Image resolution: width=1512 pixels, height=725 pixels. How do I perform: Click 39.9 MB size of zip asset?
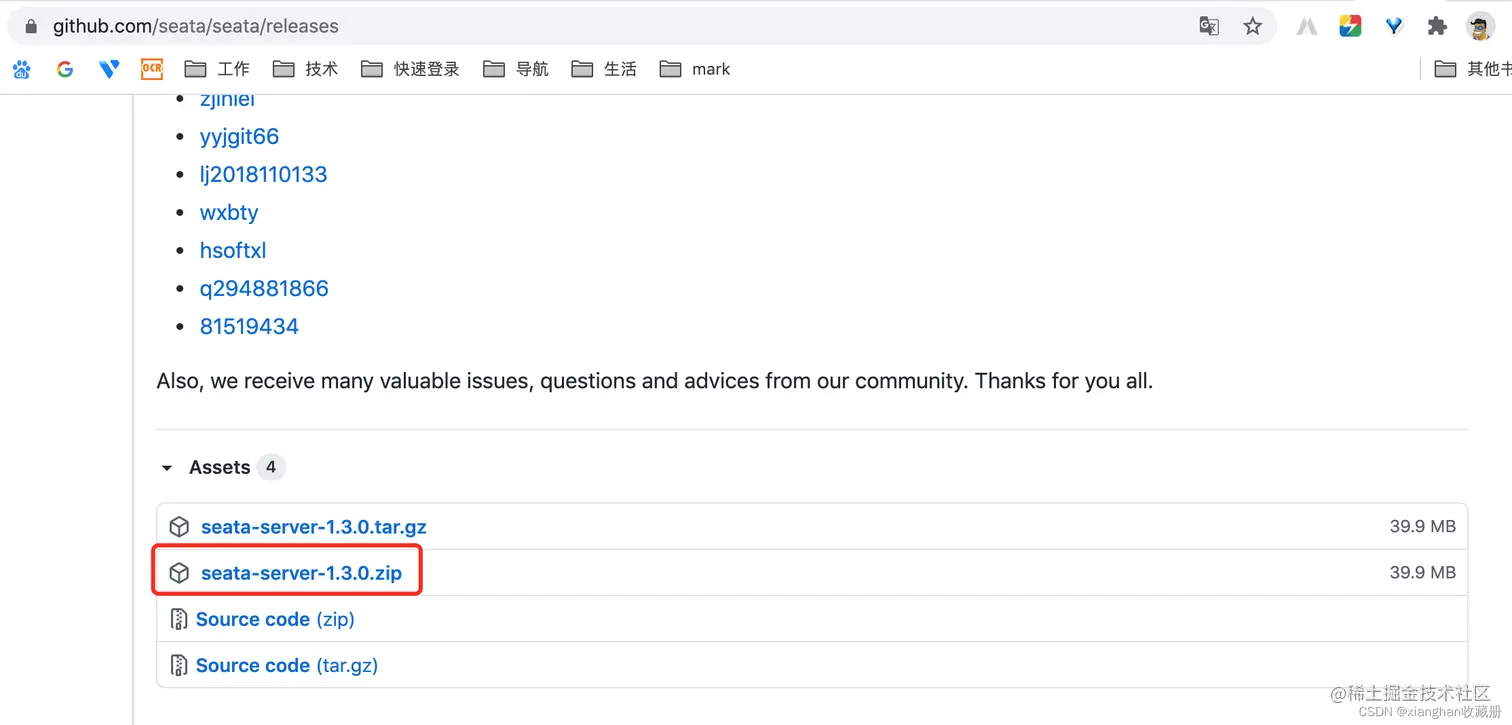coord(1422,572)
